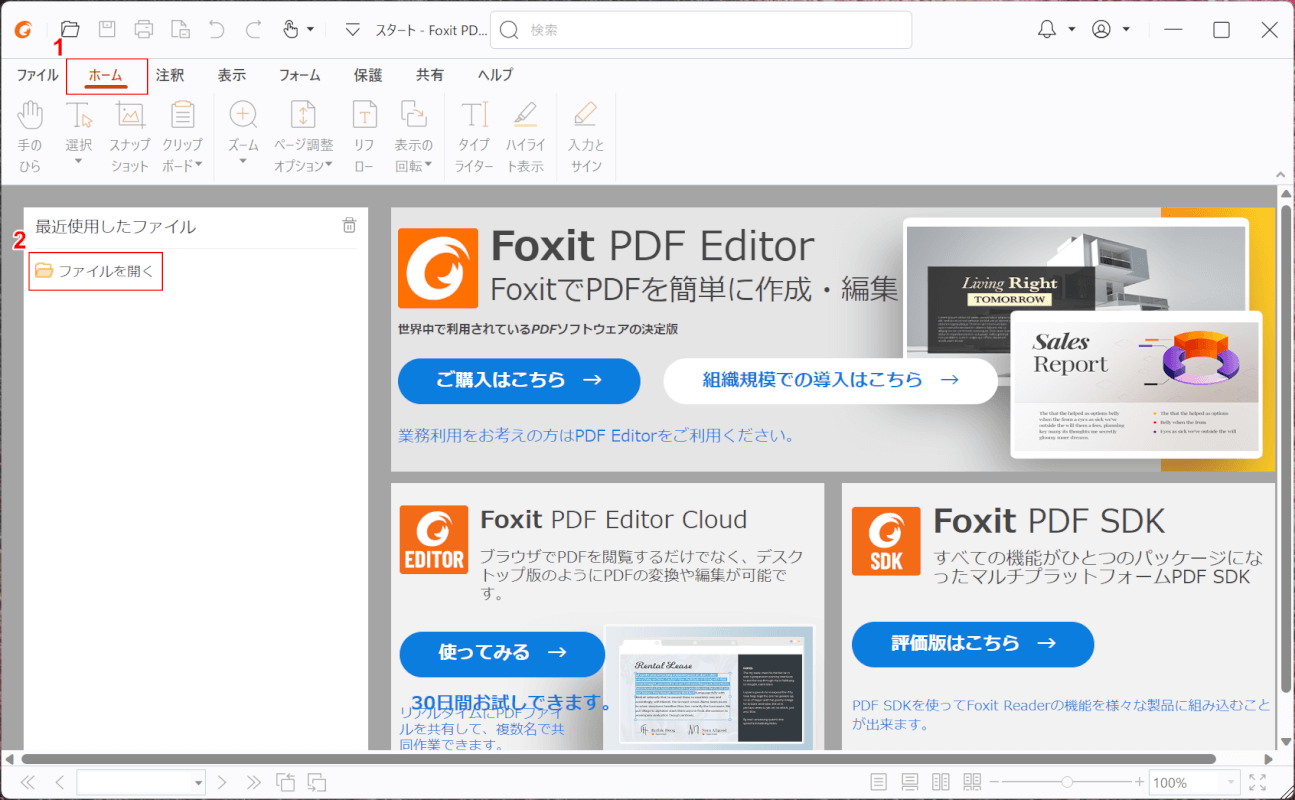Click the zoom slider handle
The image size is (1295, 800).
pyautogui.click(x=1068, y=782)
